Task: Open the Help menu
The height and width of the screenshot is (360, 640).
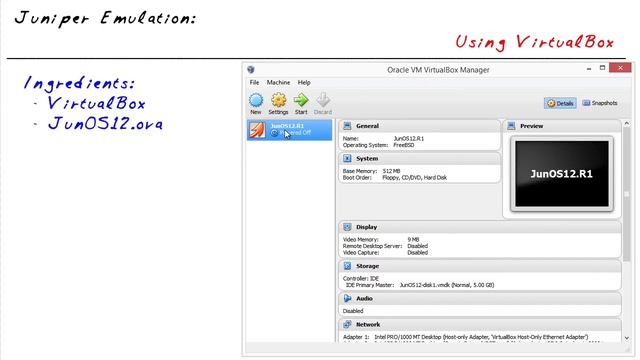Action: tap(304, 82)
